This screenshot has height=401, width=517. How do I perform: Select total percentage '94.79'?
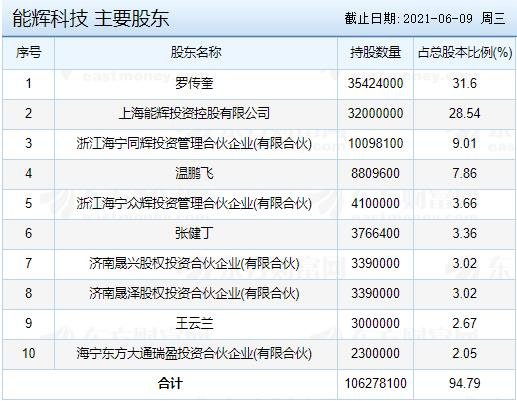click(x=465, y=383)
